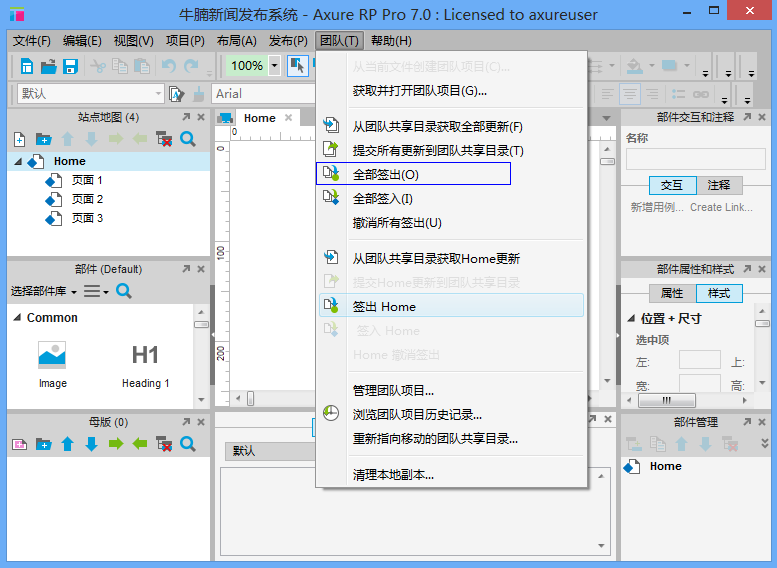Collapse the Home tree node
Viewport: 777px width, 568px height.
coord(18,162)
